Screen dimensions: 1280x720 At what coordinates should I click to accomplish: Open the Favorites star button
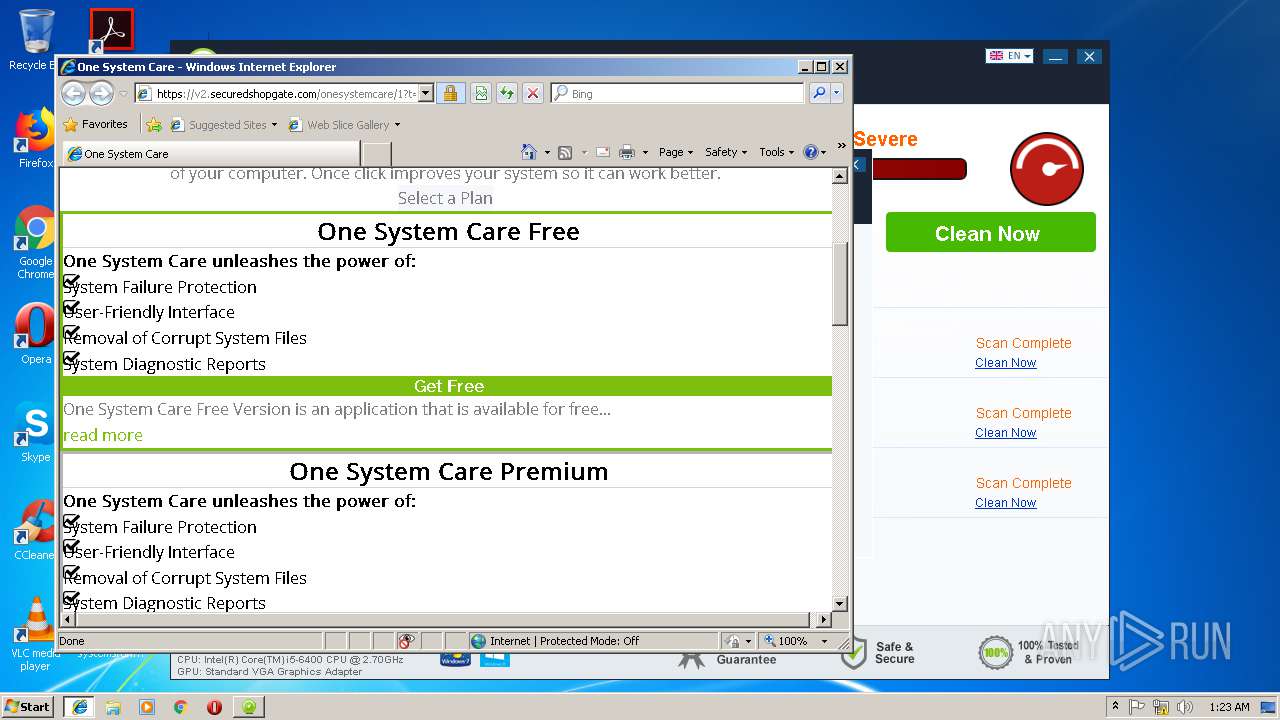(95, 124)
